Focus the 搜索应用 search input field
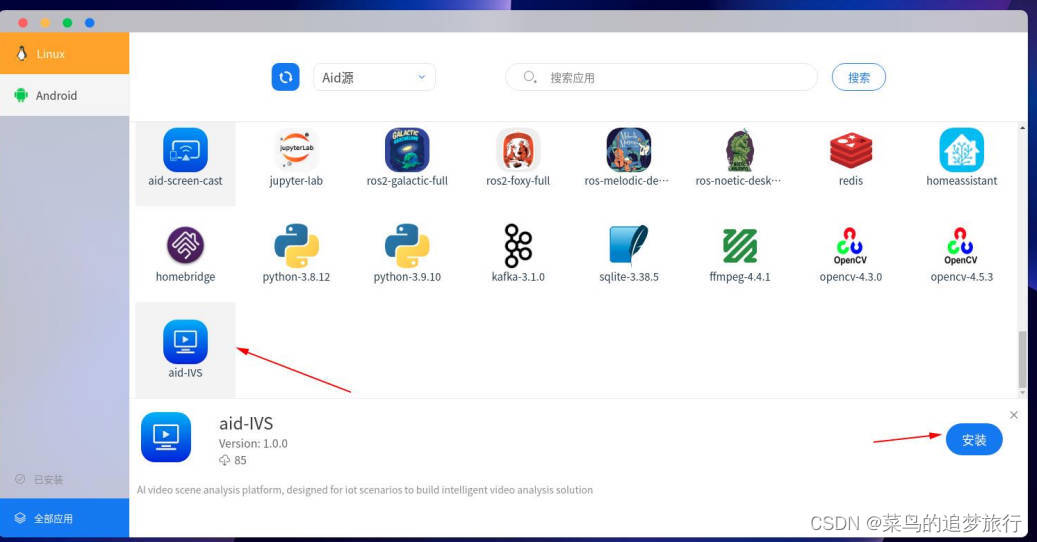Image resolution: width=1037 pixels, height=542 pixels. point(661,77)
